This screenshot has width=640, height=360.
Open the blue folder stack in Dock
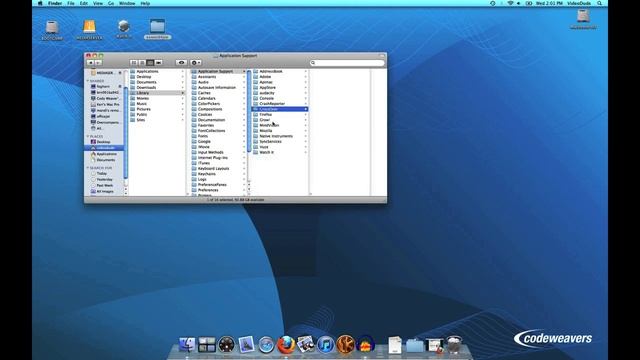tap(415, 346)
